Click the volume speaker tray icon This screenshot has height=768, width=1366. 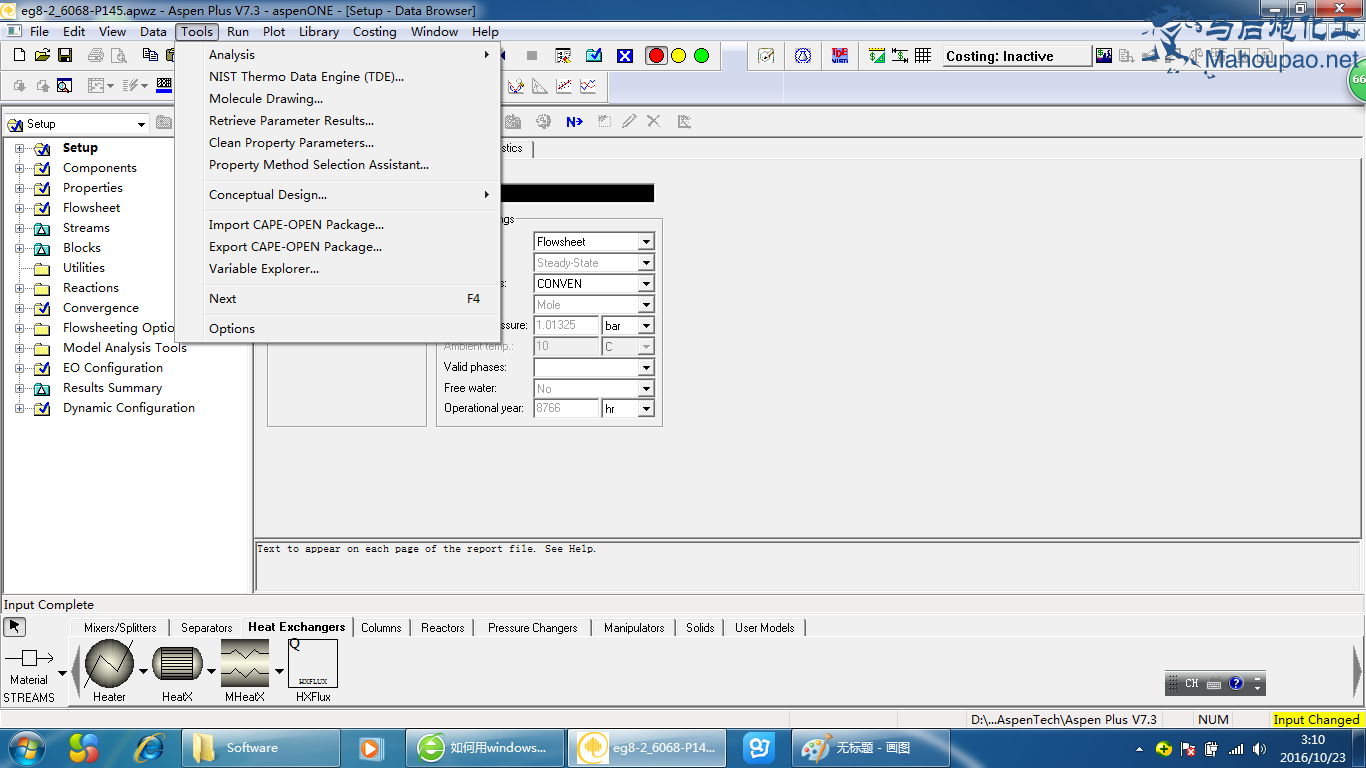1259,749
